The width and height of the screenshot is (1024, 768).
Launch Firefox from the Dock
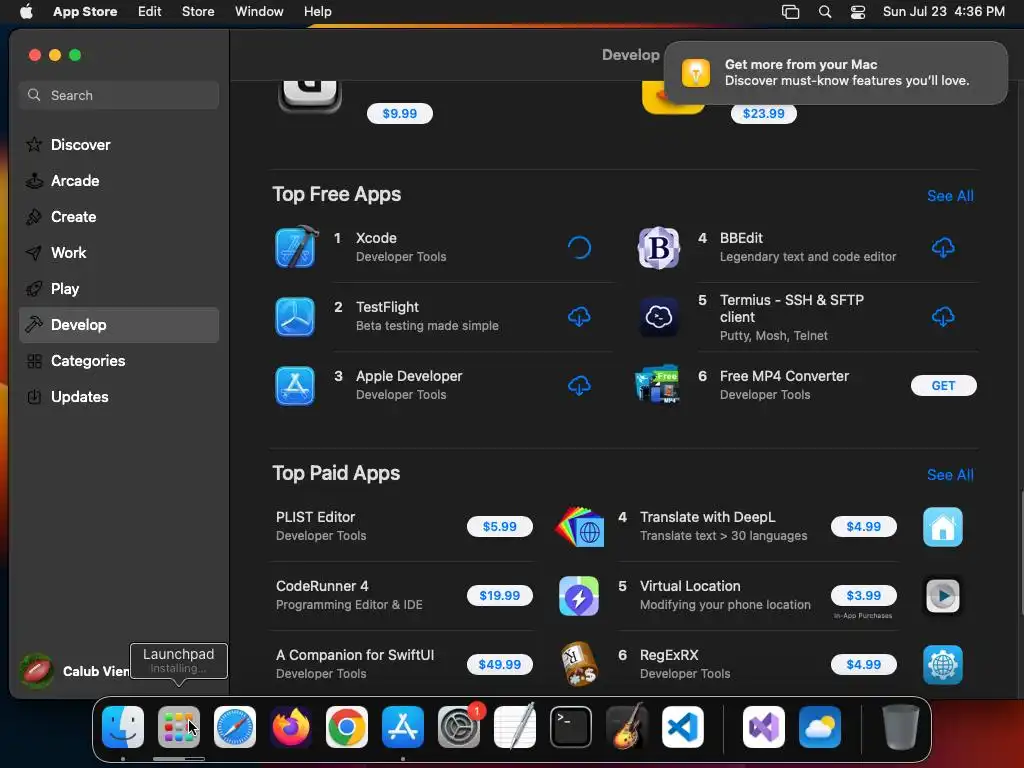click(x=291, y=727)
